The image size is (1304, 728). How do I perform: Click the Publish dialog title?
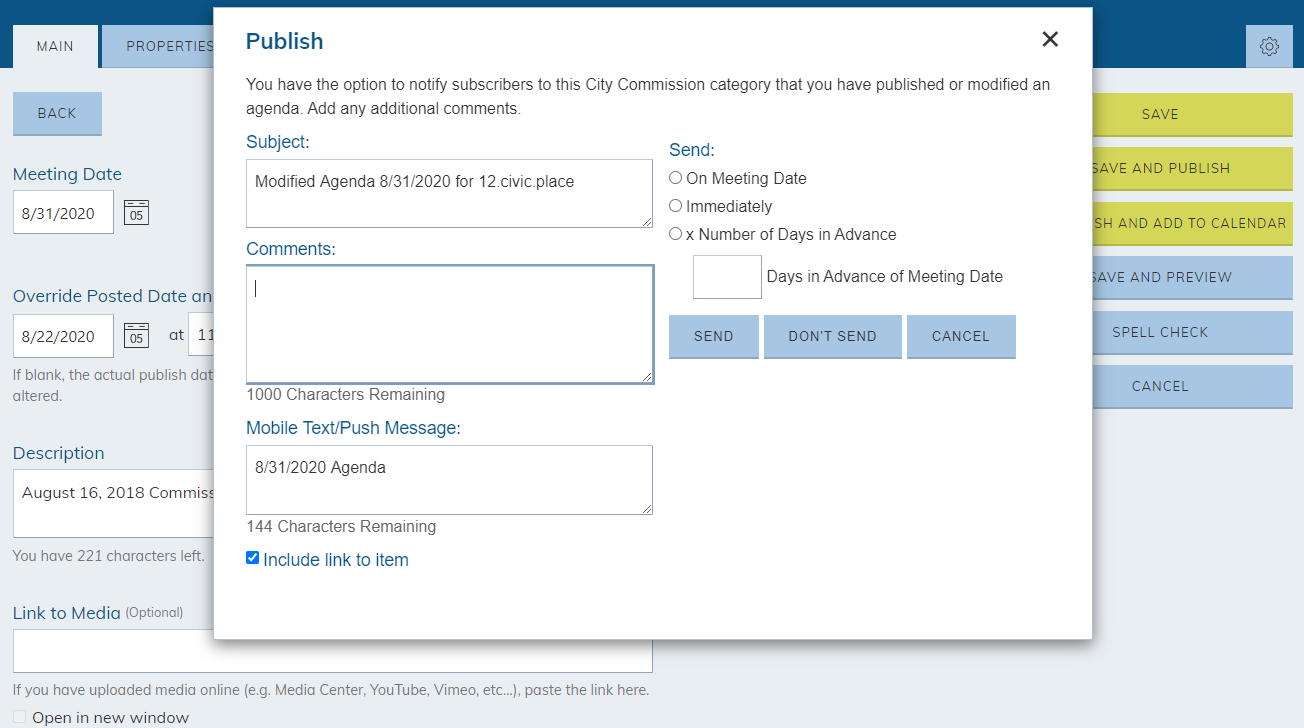tap(284, 41)
